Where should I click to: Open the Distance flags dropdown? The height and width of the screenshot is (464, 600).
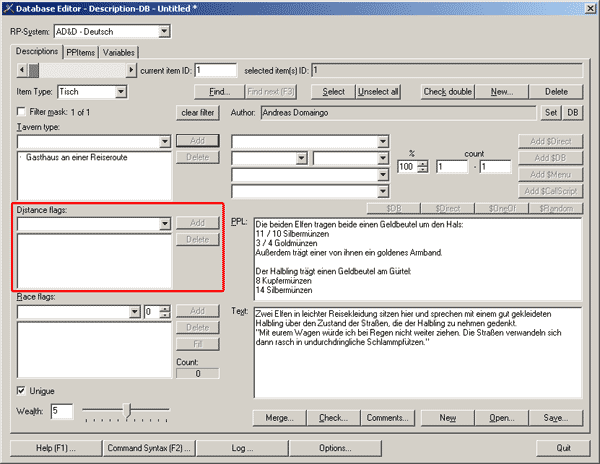(x=165, y=224)
